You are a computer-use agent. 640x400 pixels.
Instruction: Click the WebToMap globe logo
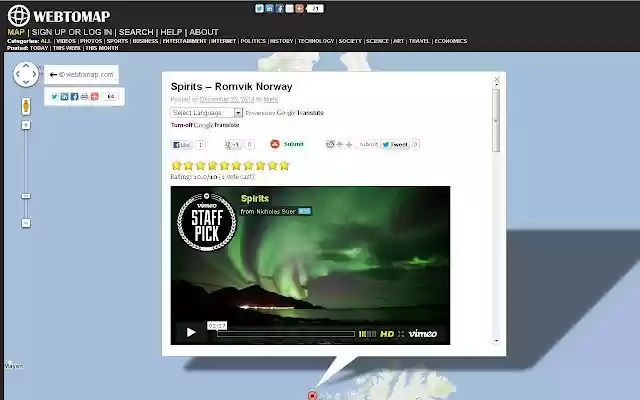click(x=18, y=16)
